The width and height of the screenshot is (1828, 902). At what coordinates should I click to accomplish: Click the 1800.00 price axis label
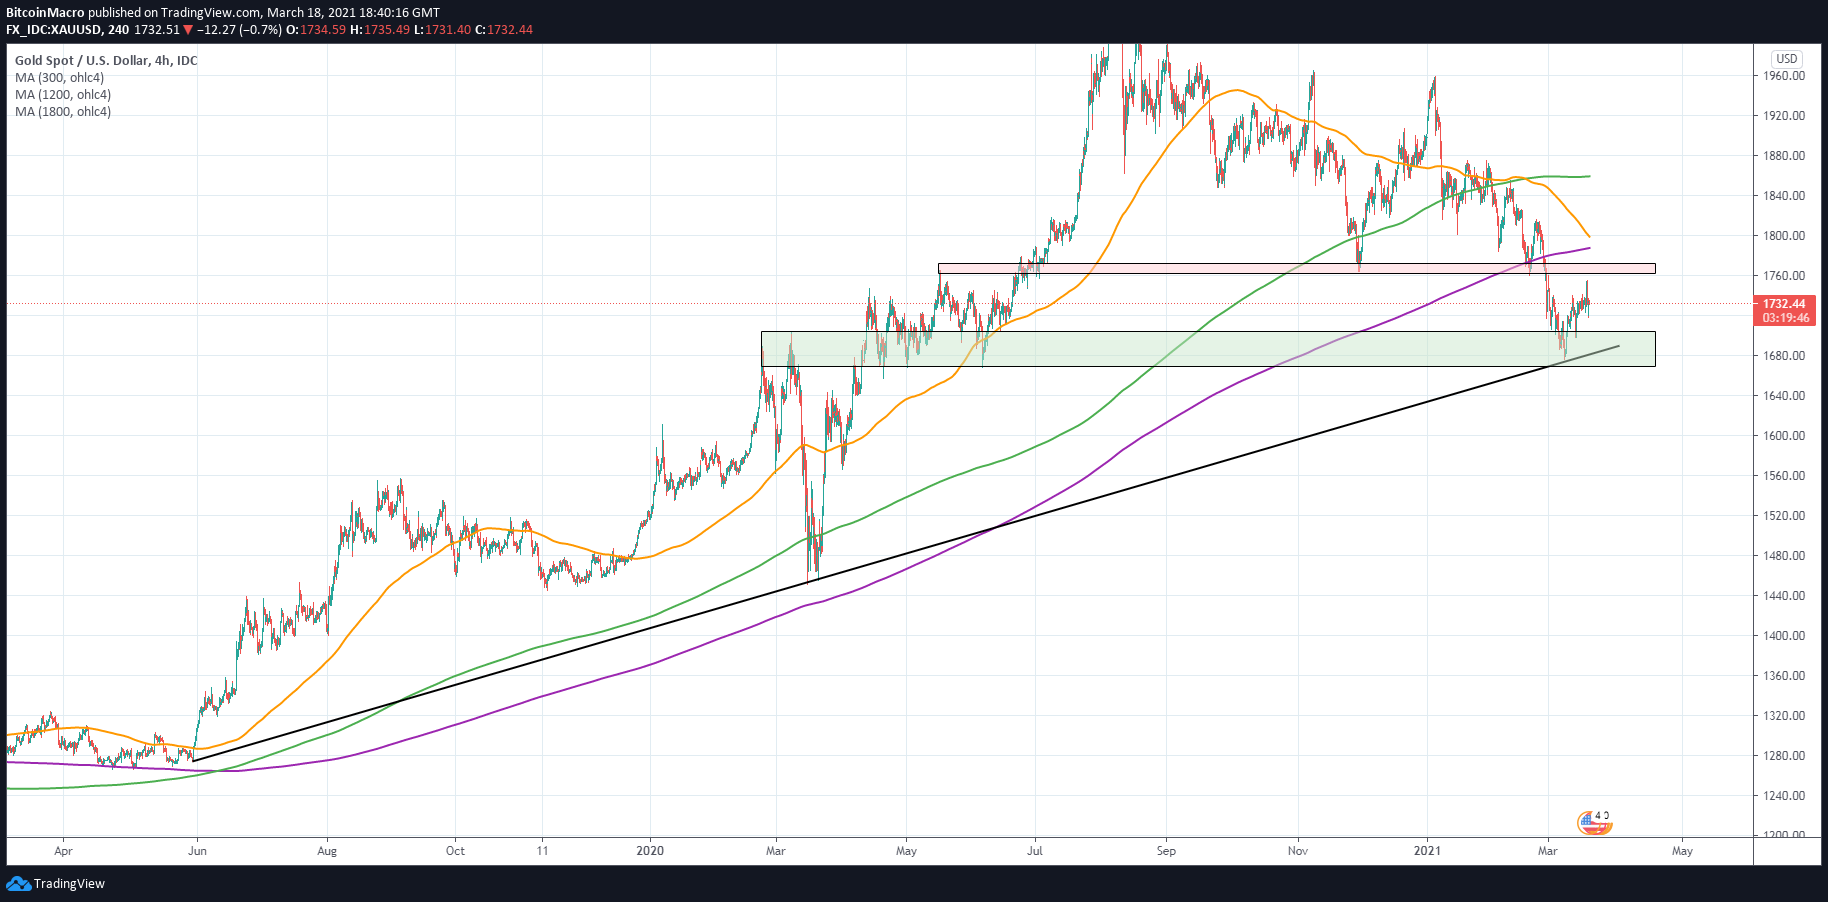point(1784,236)
